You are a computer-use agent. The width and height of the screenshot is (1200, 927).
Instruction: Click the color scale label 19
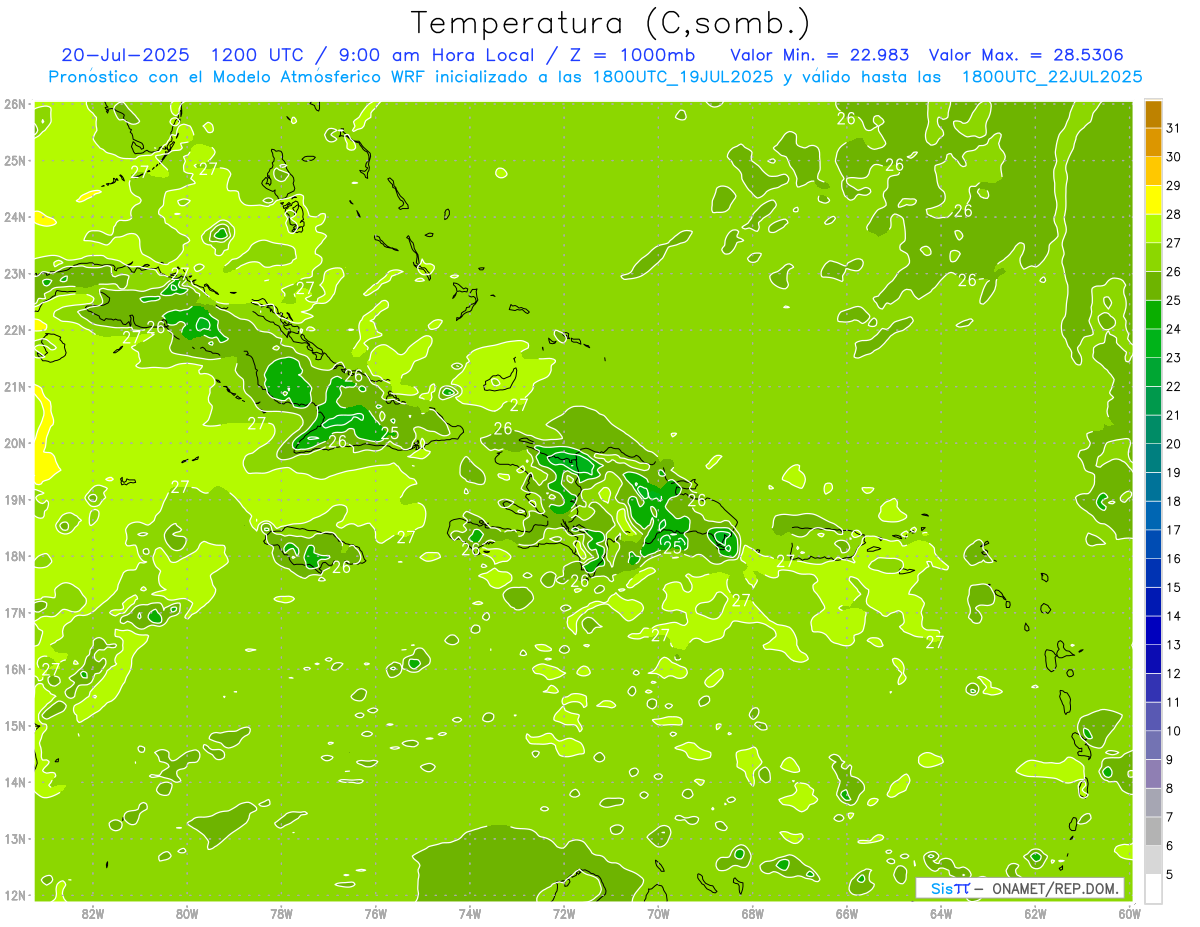(x=1173, y=472)
